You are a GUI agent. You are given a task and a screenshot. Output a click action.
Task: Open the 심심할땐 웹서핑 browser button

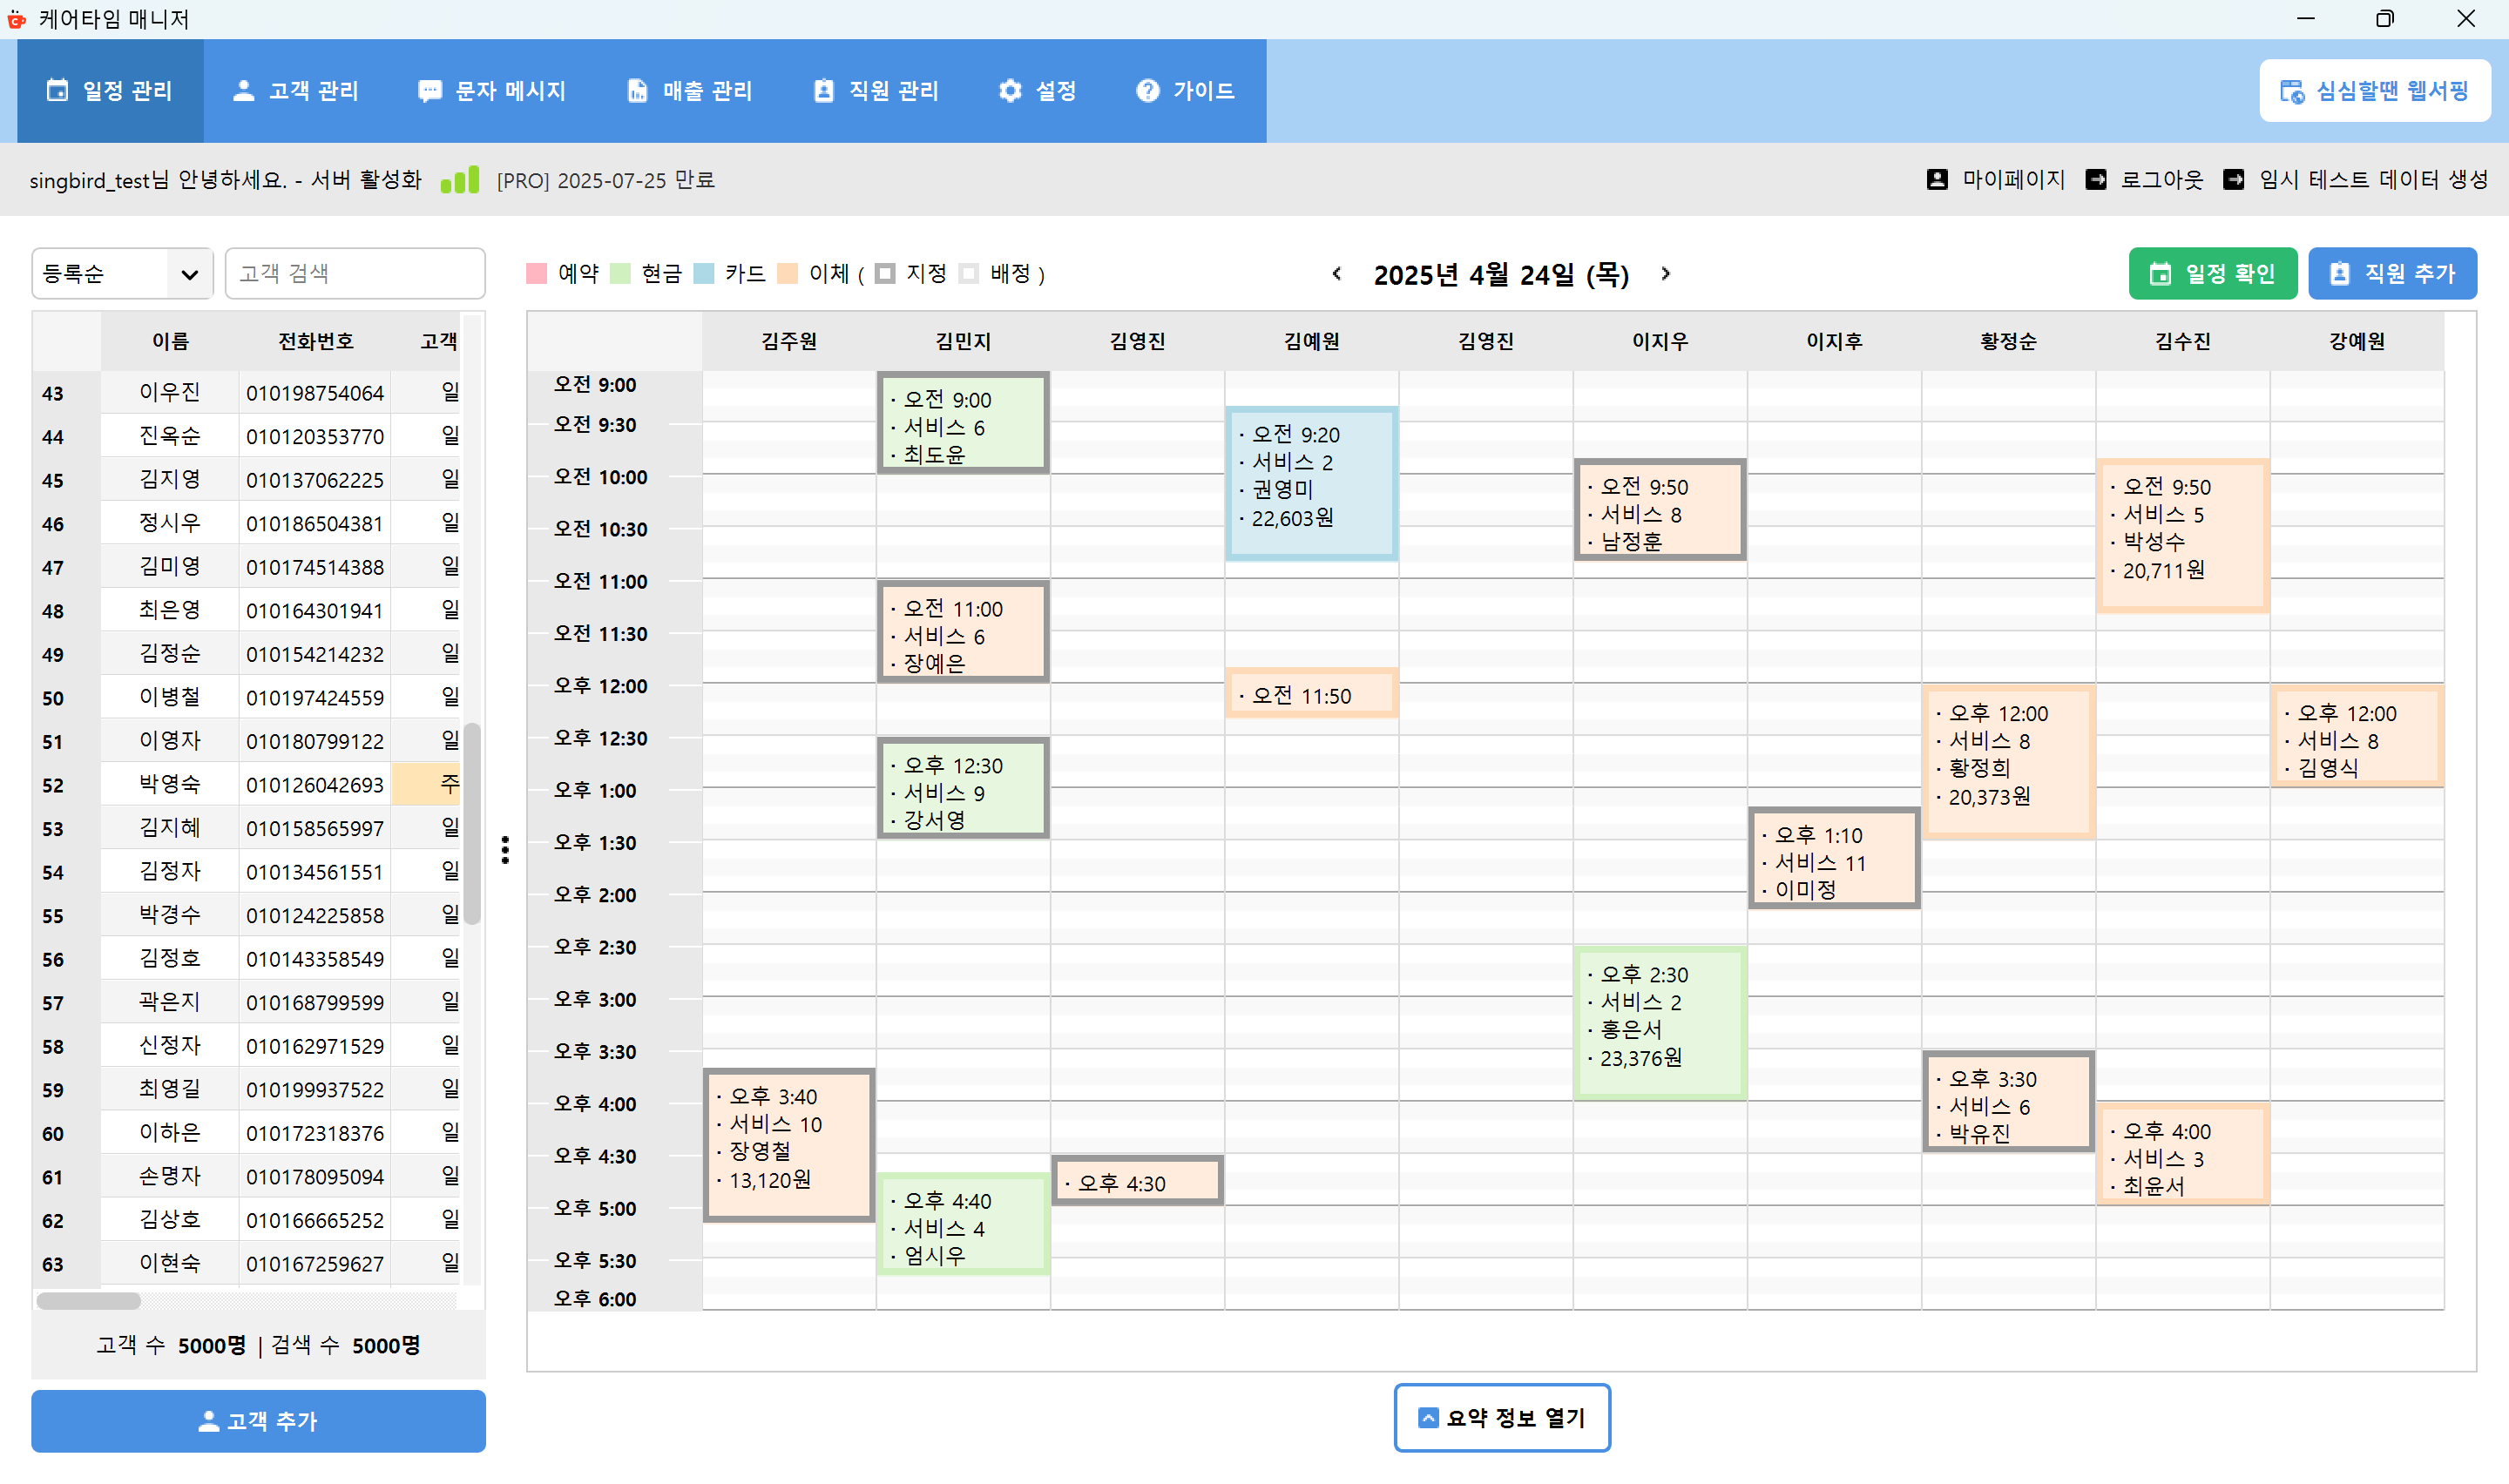2374,91
